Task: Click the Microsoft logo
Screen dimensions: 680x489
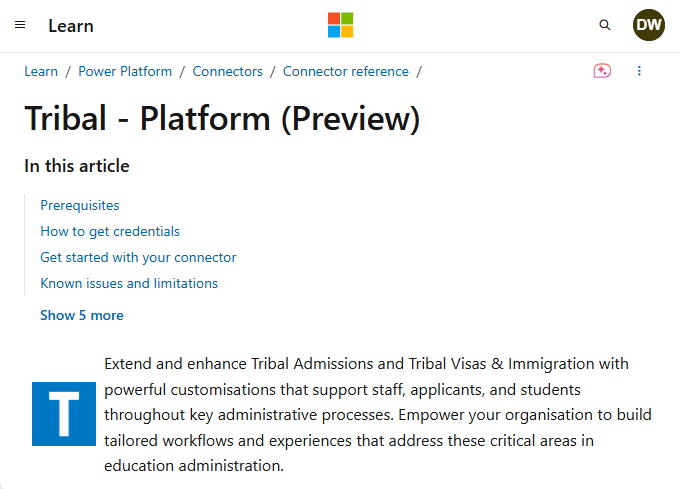Action: [x=340, y=25]
